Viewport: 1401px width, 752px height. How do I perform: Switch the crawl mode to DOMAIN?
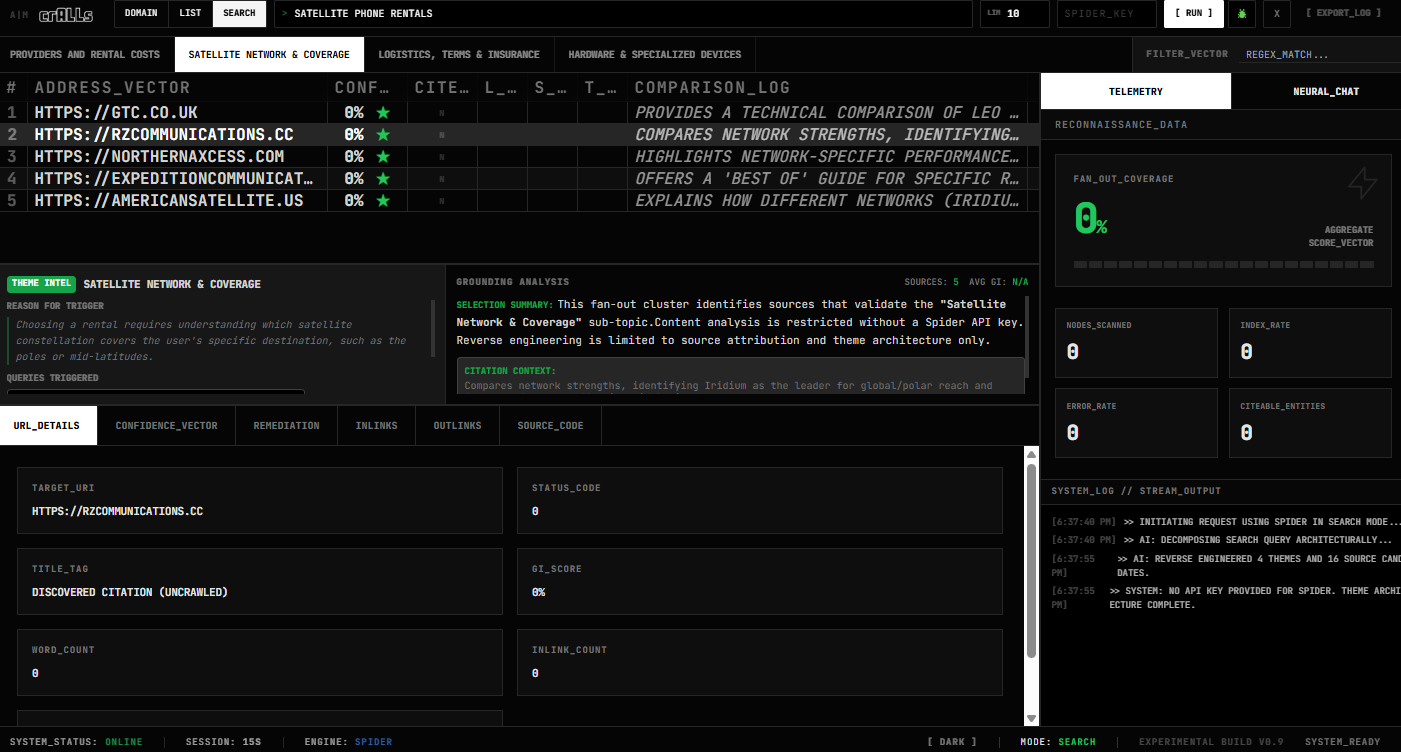pos(141,14)
